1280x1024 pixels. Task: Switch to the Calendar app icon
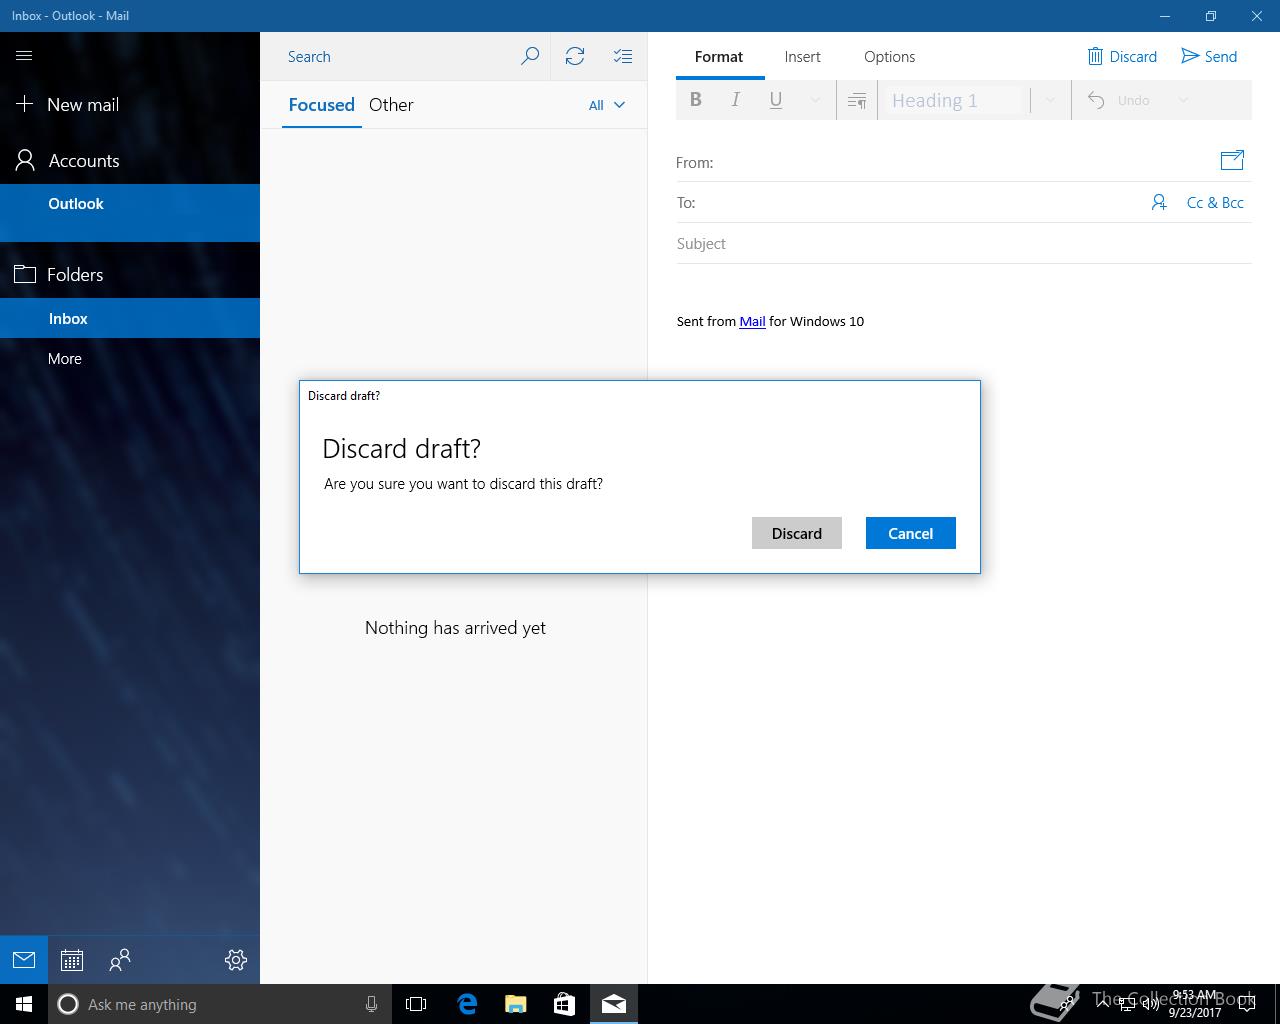tap(71, 960)
